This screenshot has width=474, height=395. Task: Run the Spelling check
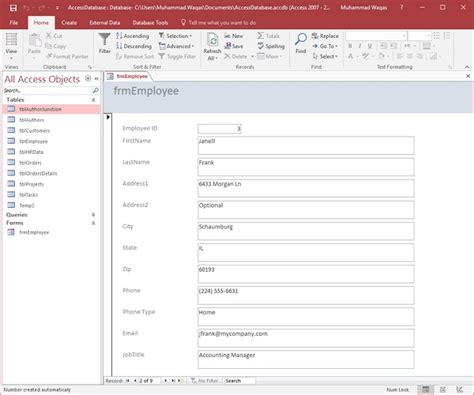(x=271, y=46)
